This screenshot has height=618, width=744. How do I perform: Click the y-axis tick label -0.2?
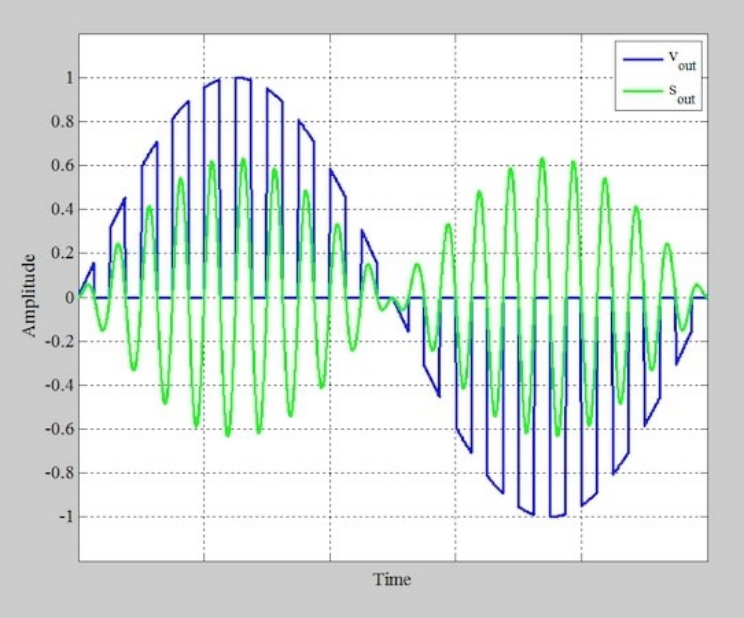60,341
